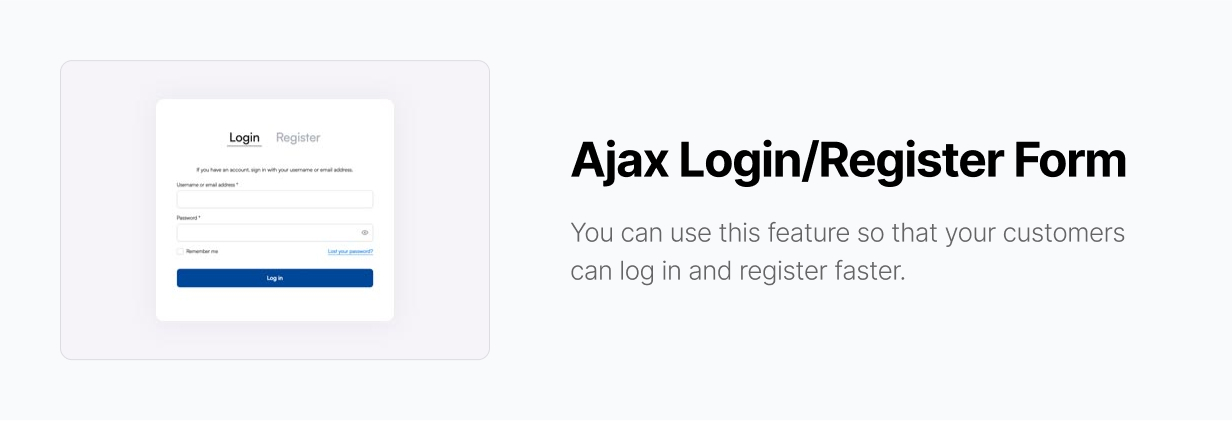The image size is (1232, 421).
Task: Focus the Username or email address field
Action: 275,199
